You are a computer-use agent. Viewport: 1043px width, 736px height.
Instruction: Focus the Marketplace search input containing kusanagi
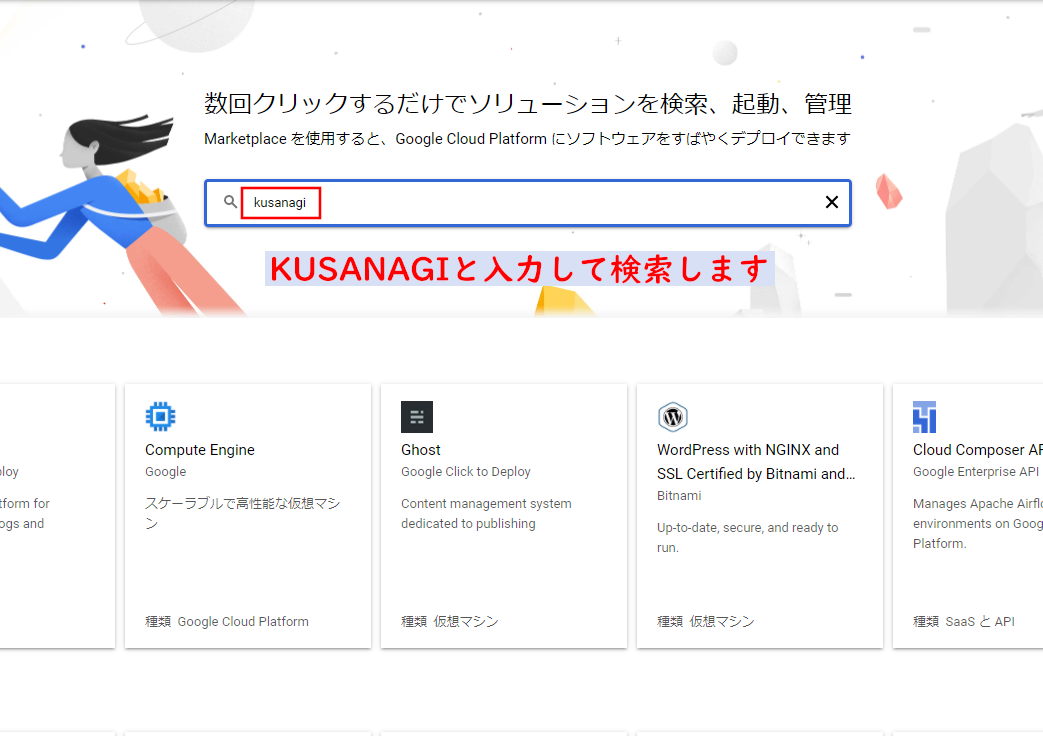pyautogui.click(x=527, y=202)
